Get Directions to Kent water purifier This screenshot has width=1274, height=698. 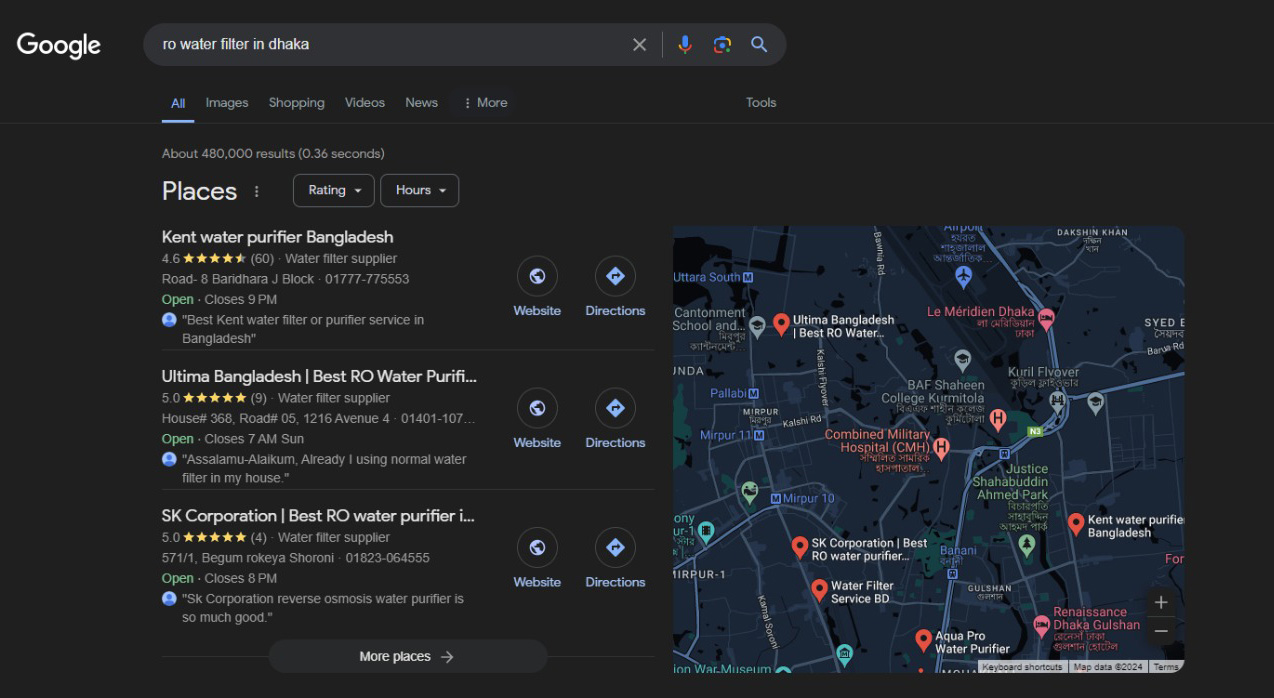click(615, 277)
